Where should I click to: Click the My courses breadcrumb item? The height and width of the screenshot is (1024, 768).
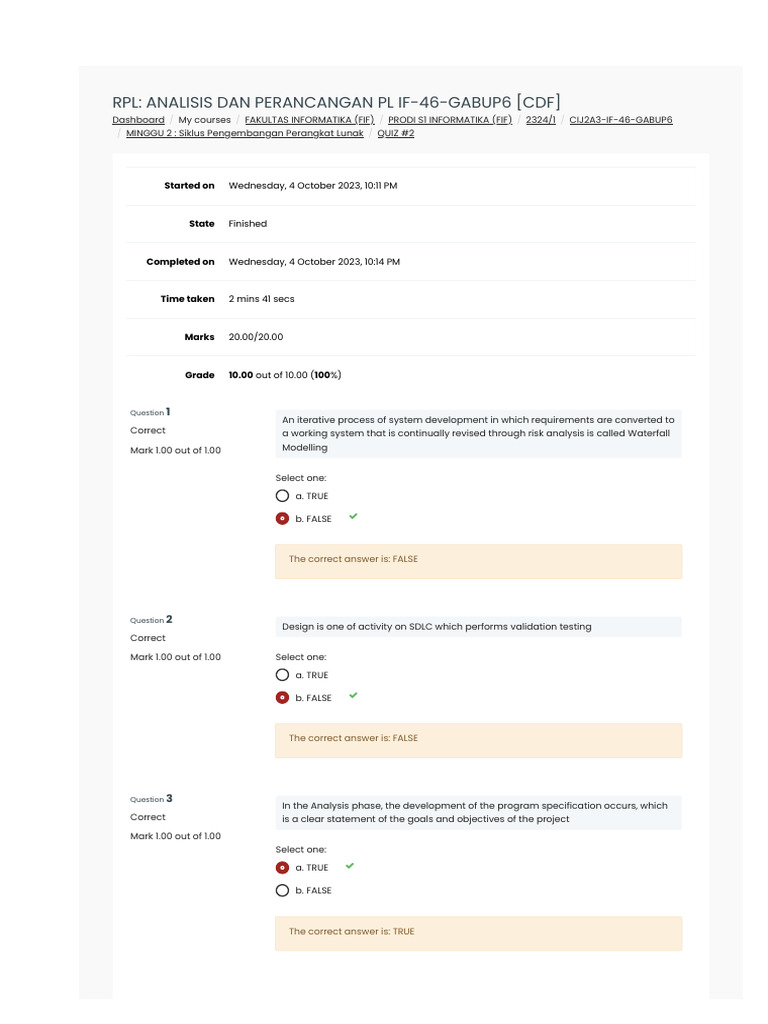[205, 120]
